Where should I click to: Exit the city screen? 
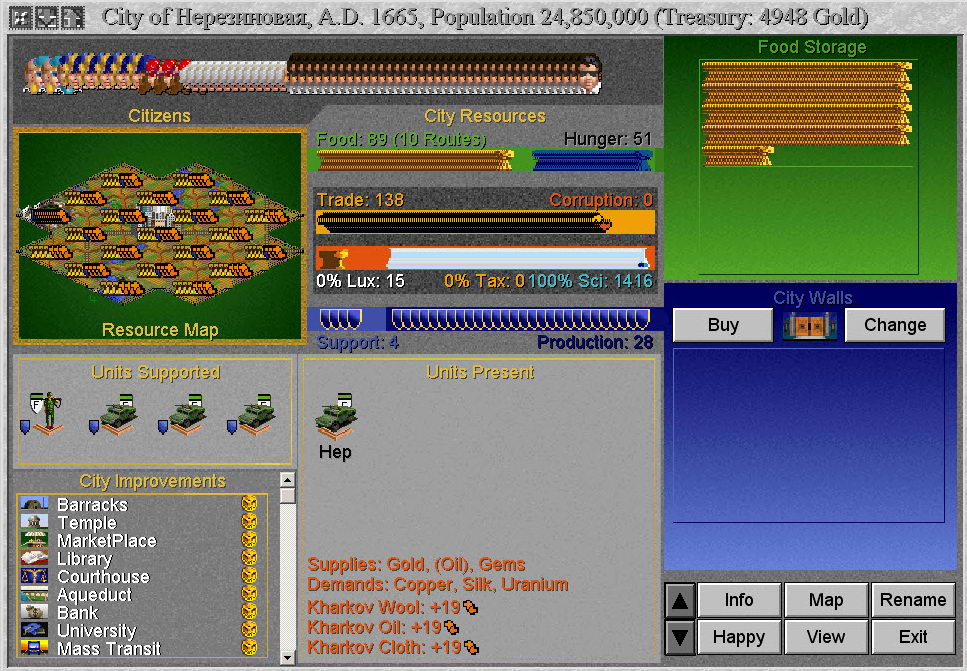[x=913, y=637]
